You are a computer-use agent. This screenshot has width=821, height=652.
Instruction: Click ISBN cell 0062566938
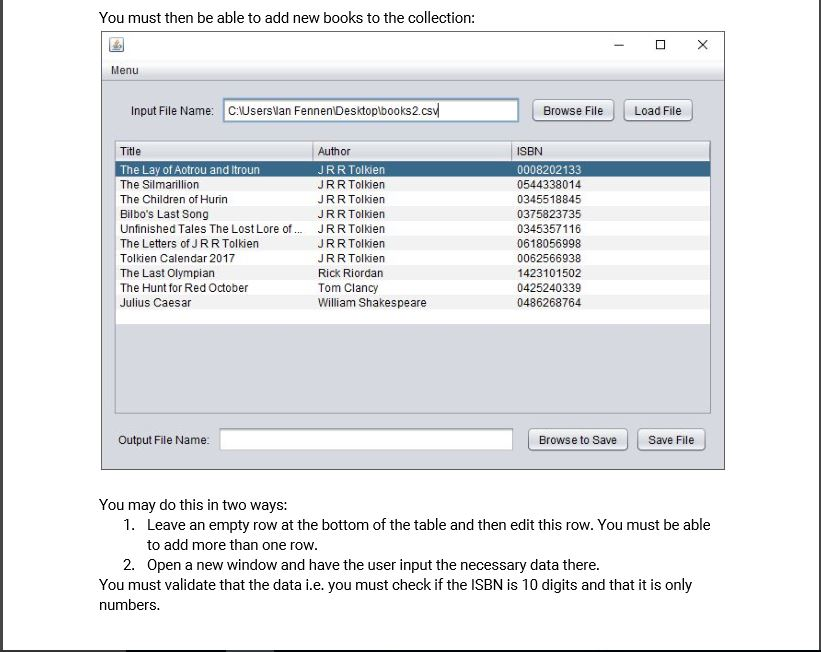click(611, 258)
